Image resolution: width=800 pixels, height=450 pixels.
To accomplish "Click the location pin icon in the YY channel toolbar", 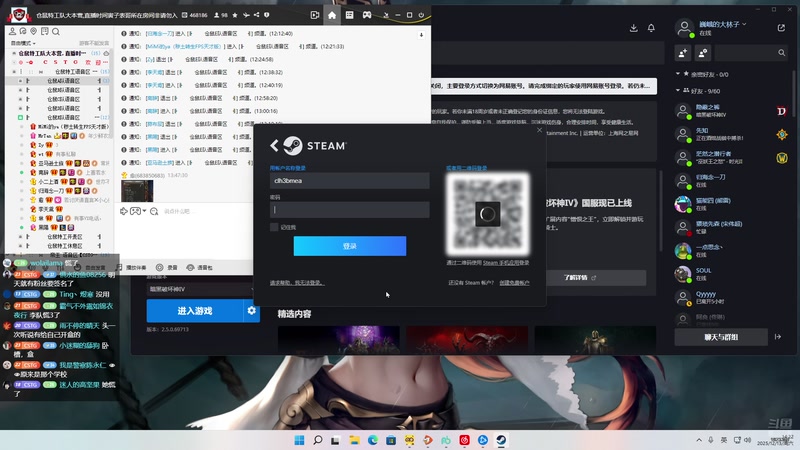I will pyautogui.click(x=34, y=32).
